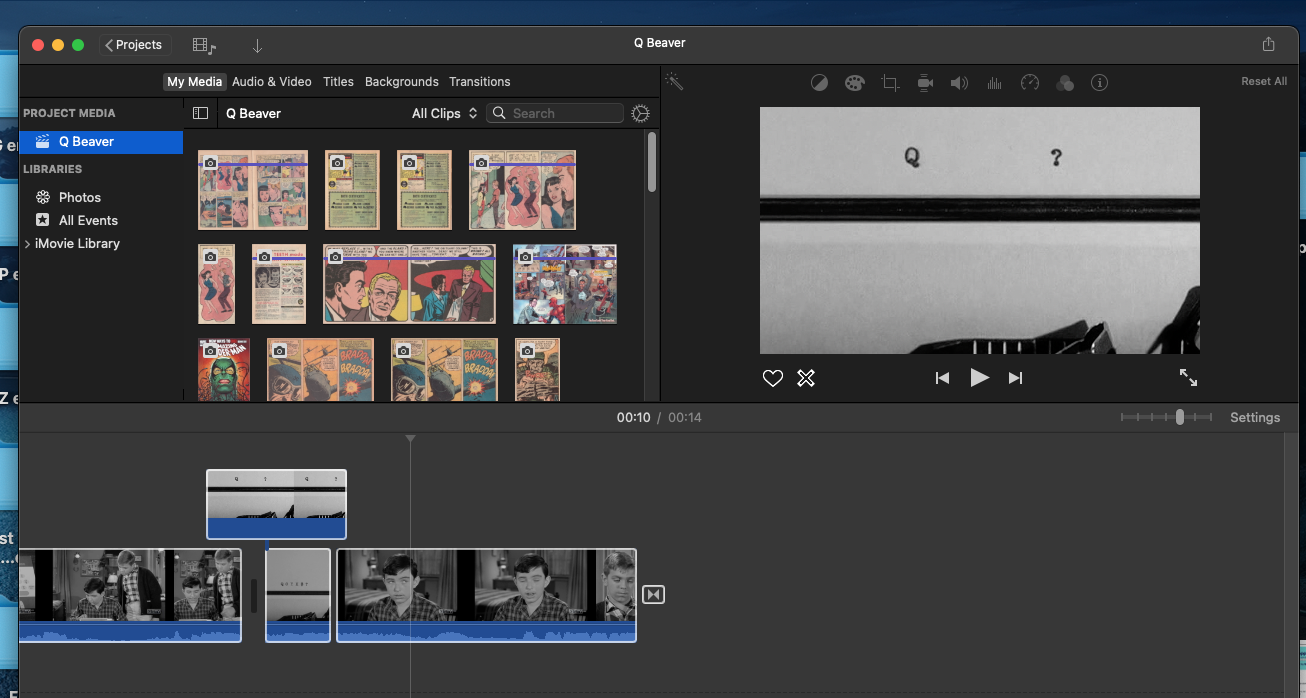Mark clip as favorite with heart
The height and width of the screenshot is (698, 1306).
click(772, 378)
